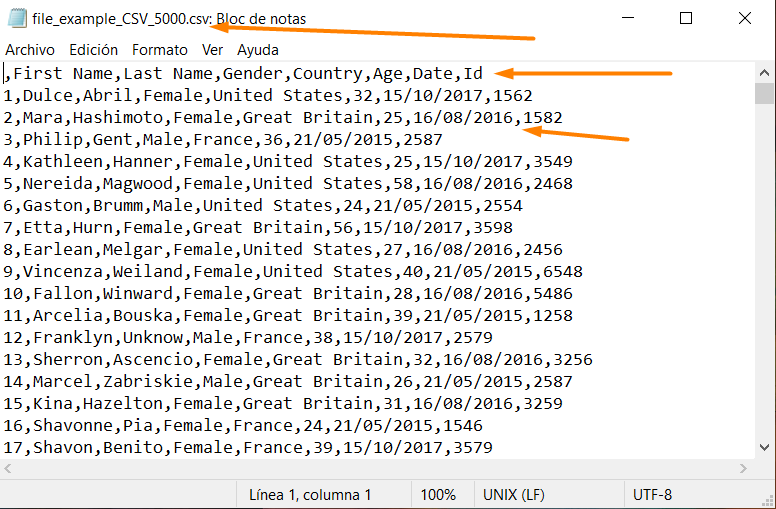Click the vertical scrollbar track below the thumb
This screenshot has width=776, height=509.
[x=765, y=300]
